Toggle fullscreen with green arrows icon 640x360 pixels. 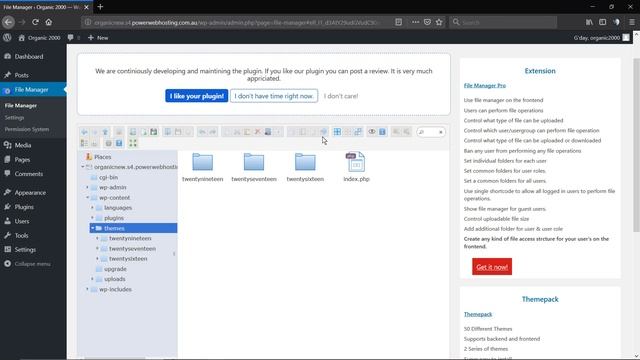(133, 143)
